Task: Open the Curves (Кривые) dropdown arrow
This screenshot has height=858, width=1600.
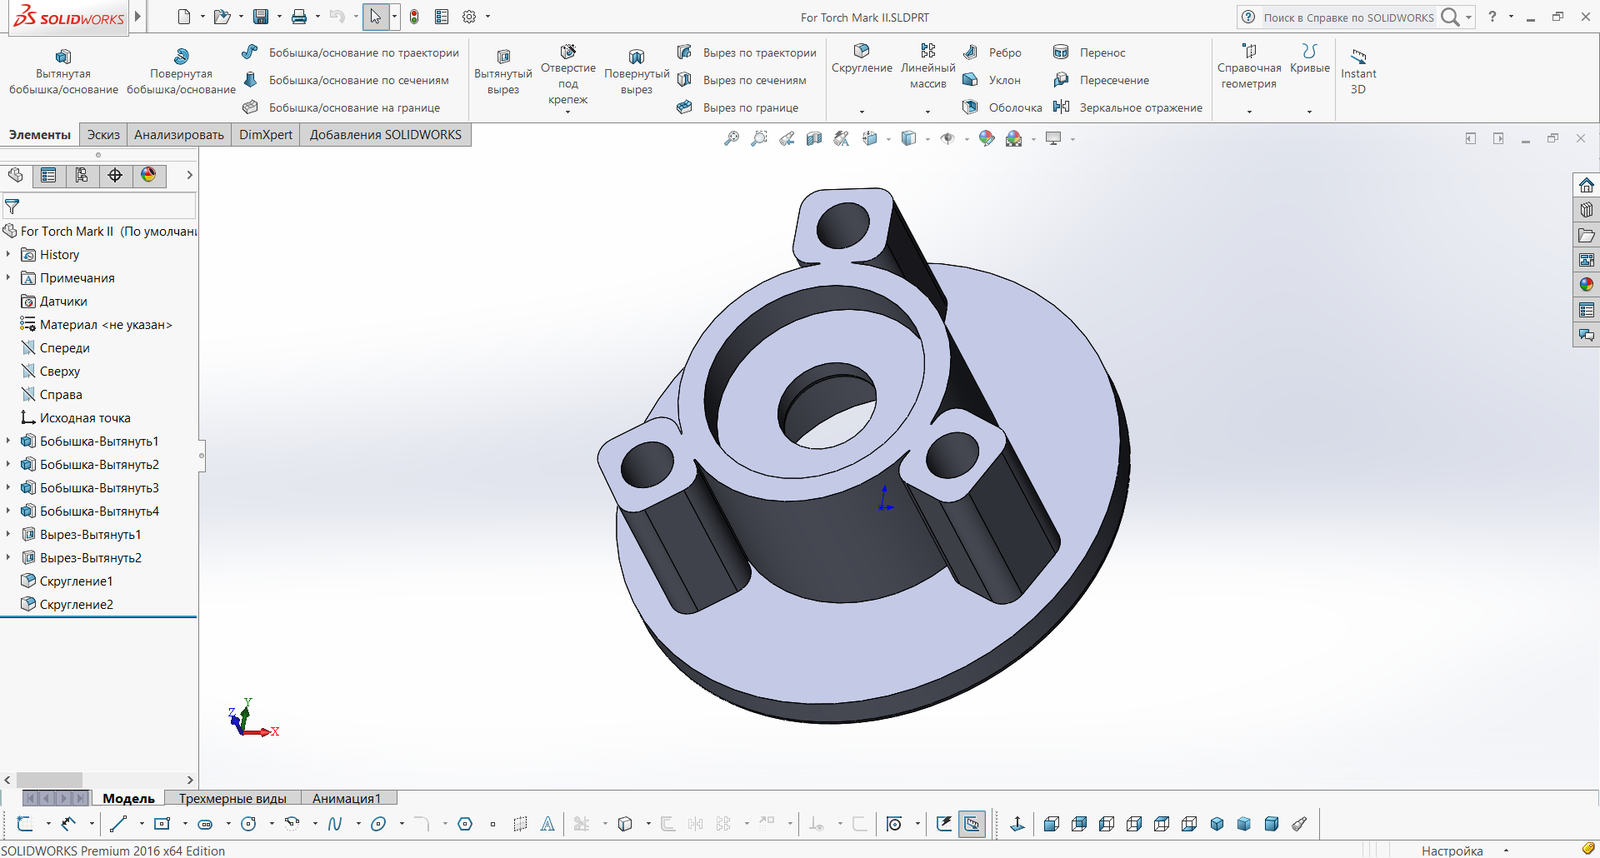Action: tap(1309, 112)
